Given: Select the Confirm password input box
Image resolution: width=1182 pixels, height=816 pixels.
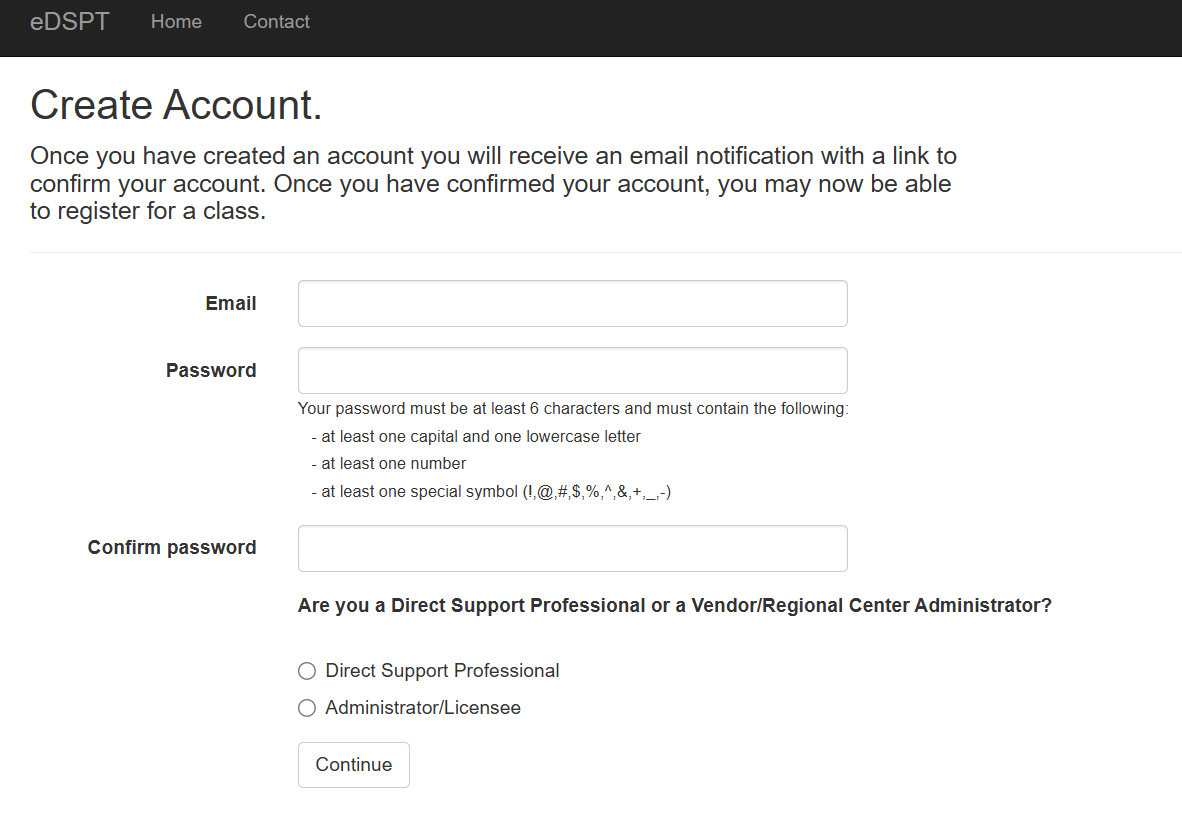Looking at the screenshot, I should coord(573,548).
